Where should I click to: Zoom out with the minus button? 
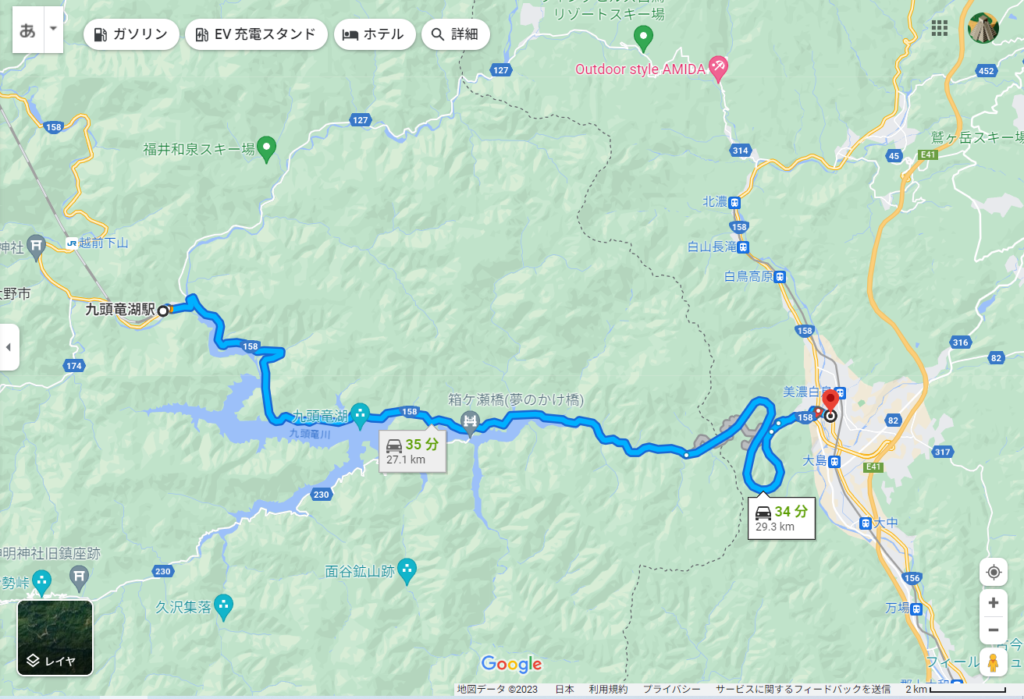(993, 630)
